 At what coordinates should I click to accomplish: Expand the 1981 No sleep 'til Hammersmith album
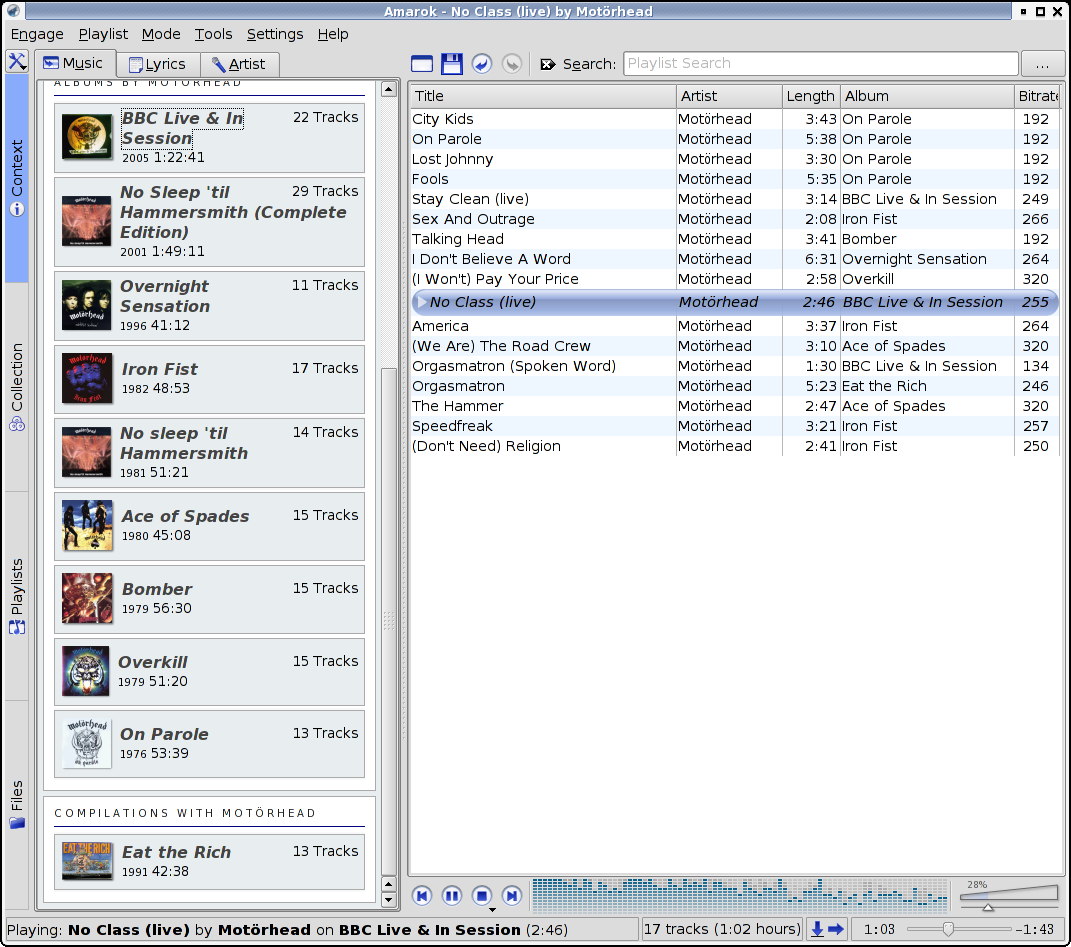tap(184, 443)
